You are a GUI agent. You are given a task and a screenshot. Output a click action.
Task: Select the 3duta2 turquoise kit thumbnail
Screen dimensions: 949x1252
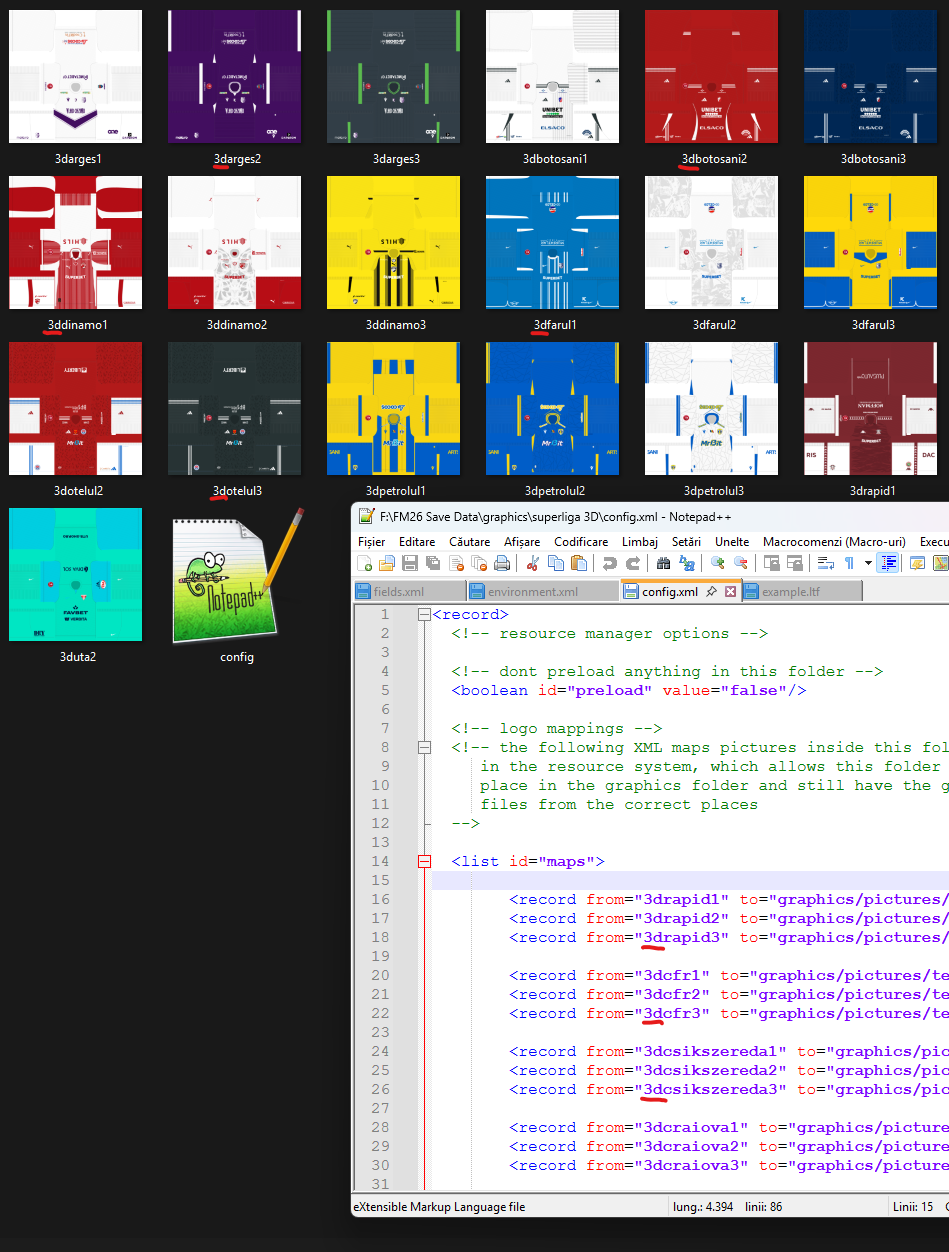pos(76,575)
